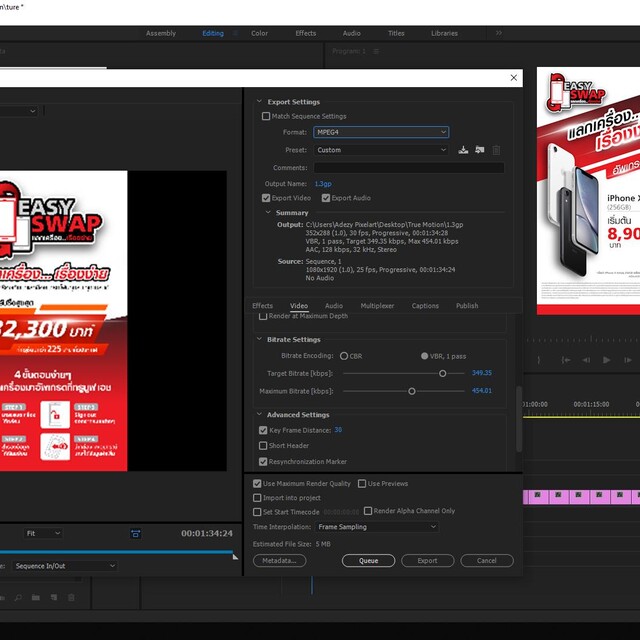
Task: Uncheck Resynchronization Marker
Action: 263,462
